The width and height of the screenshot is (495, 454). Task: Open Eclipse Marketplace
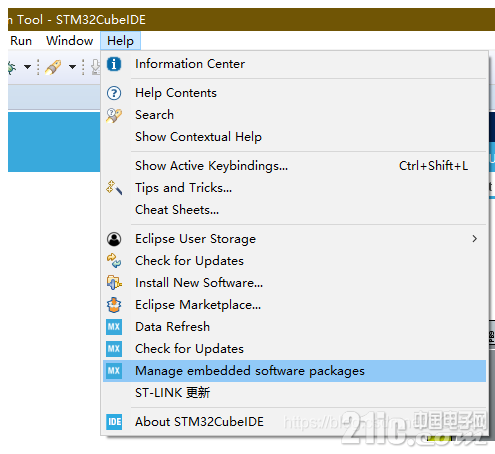click(294, 305)
